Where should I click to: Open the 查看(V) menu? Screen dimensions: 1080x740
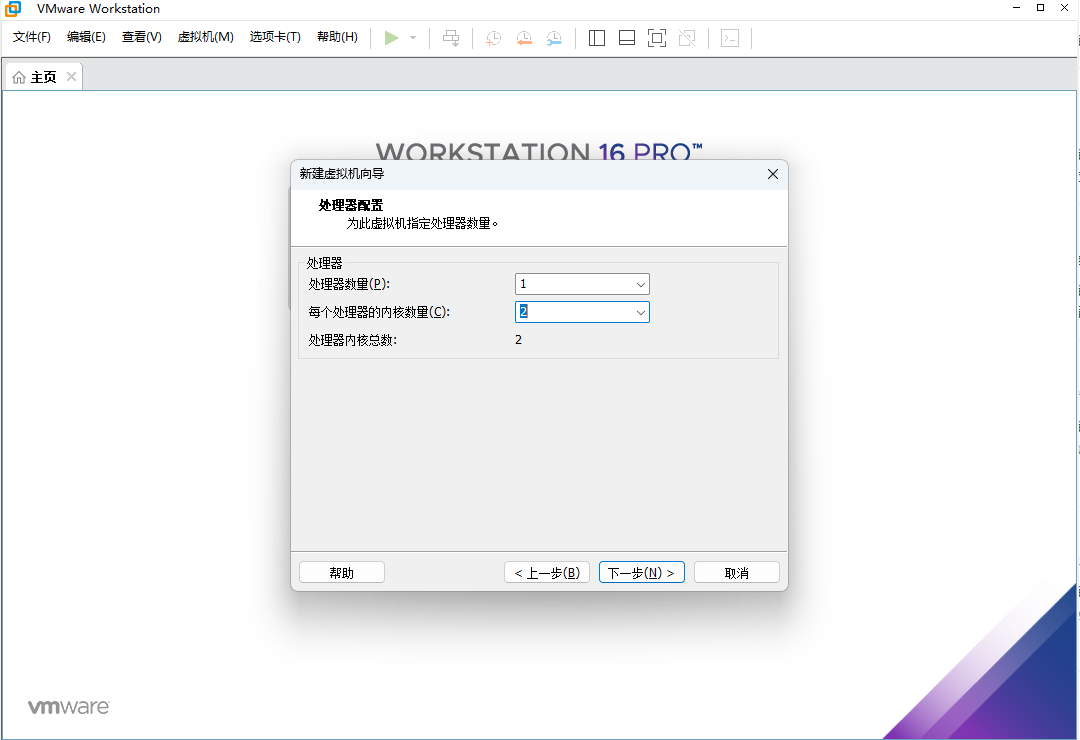142,37
